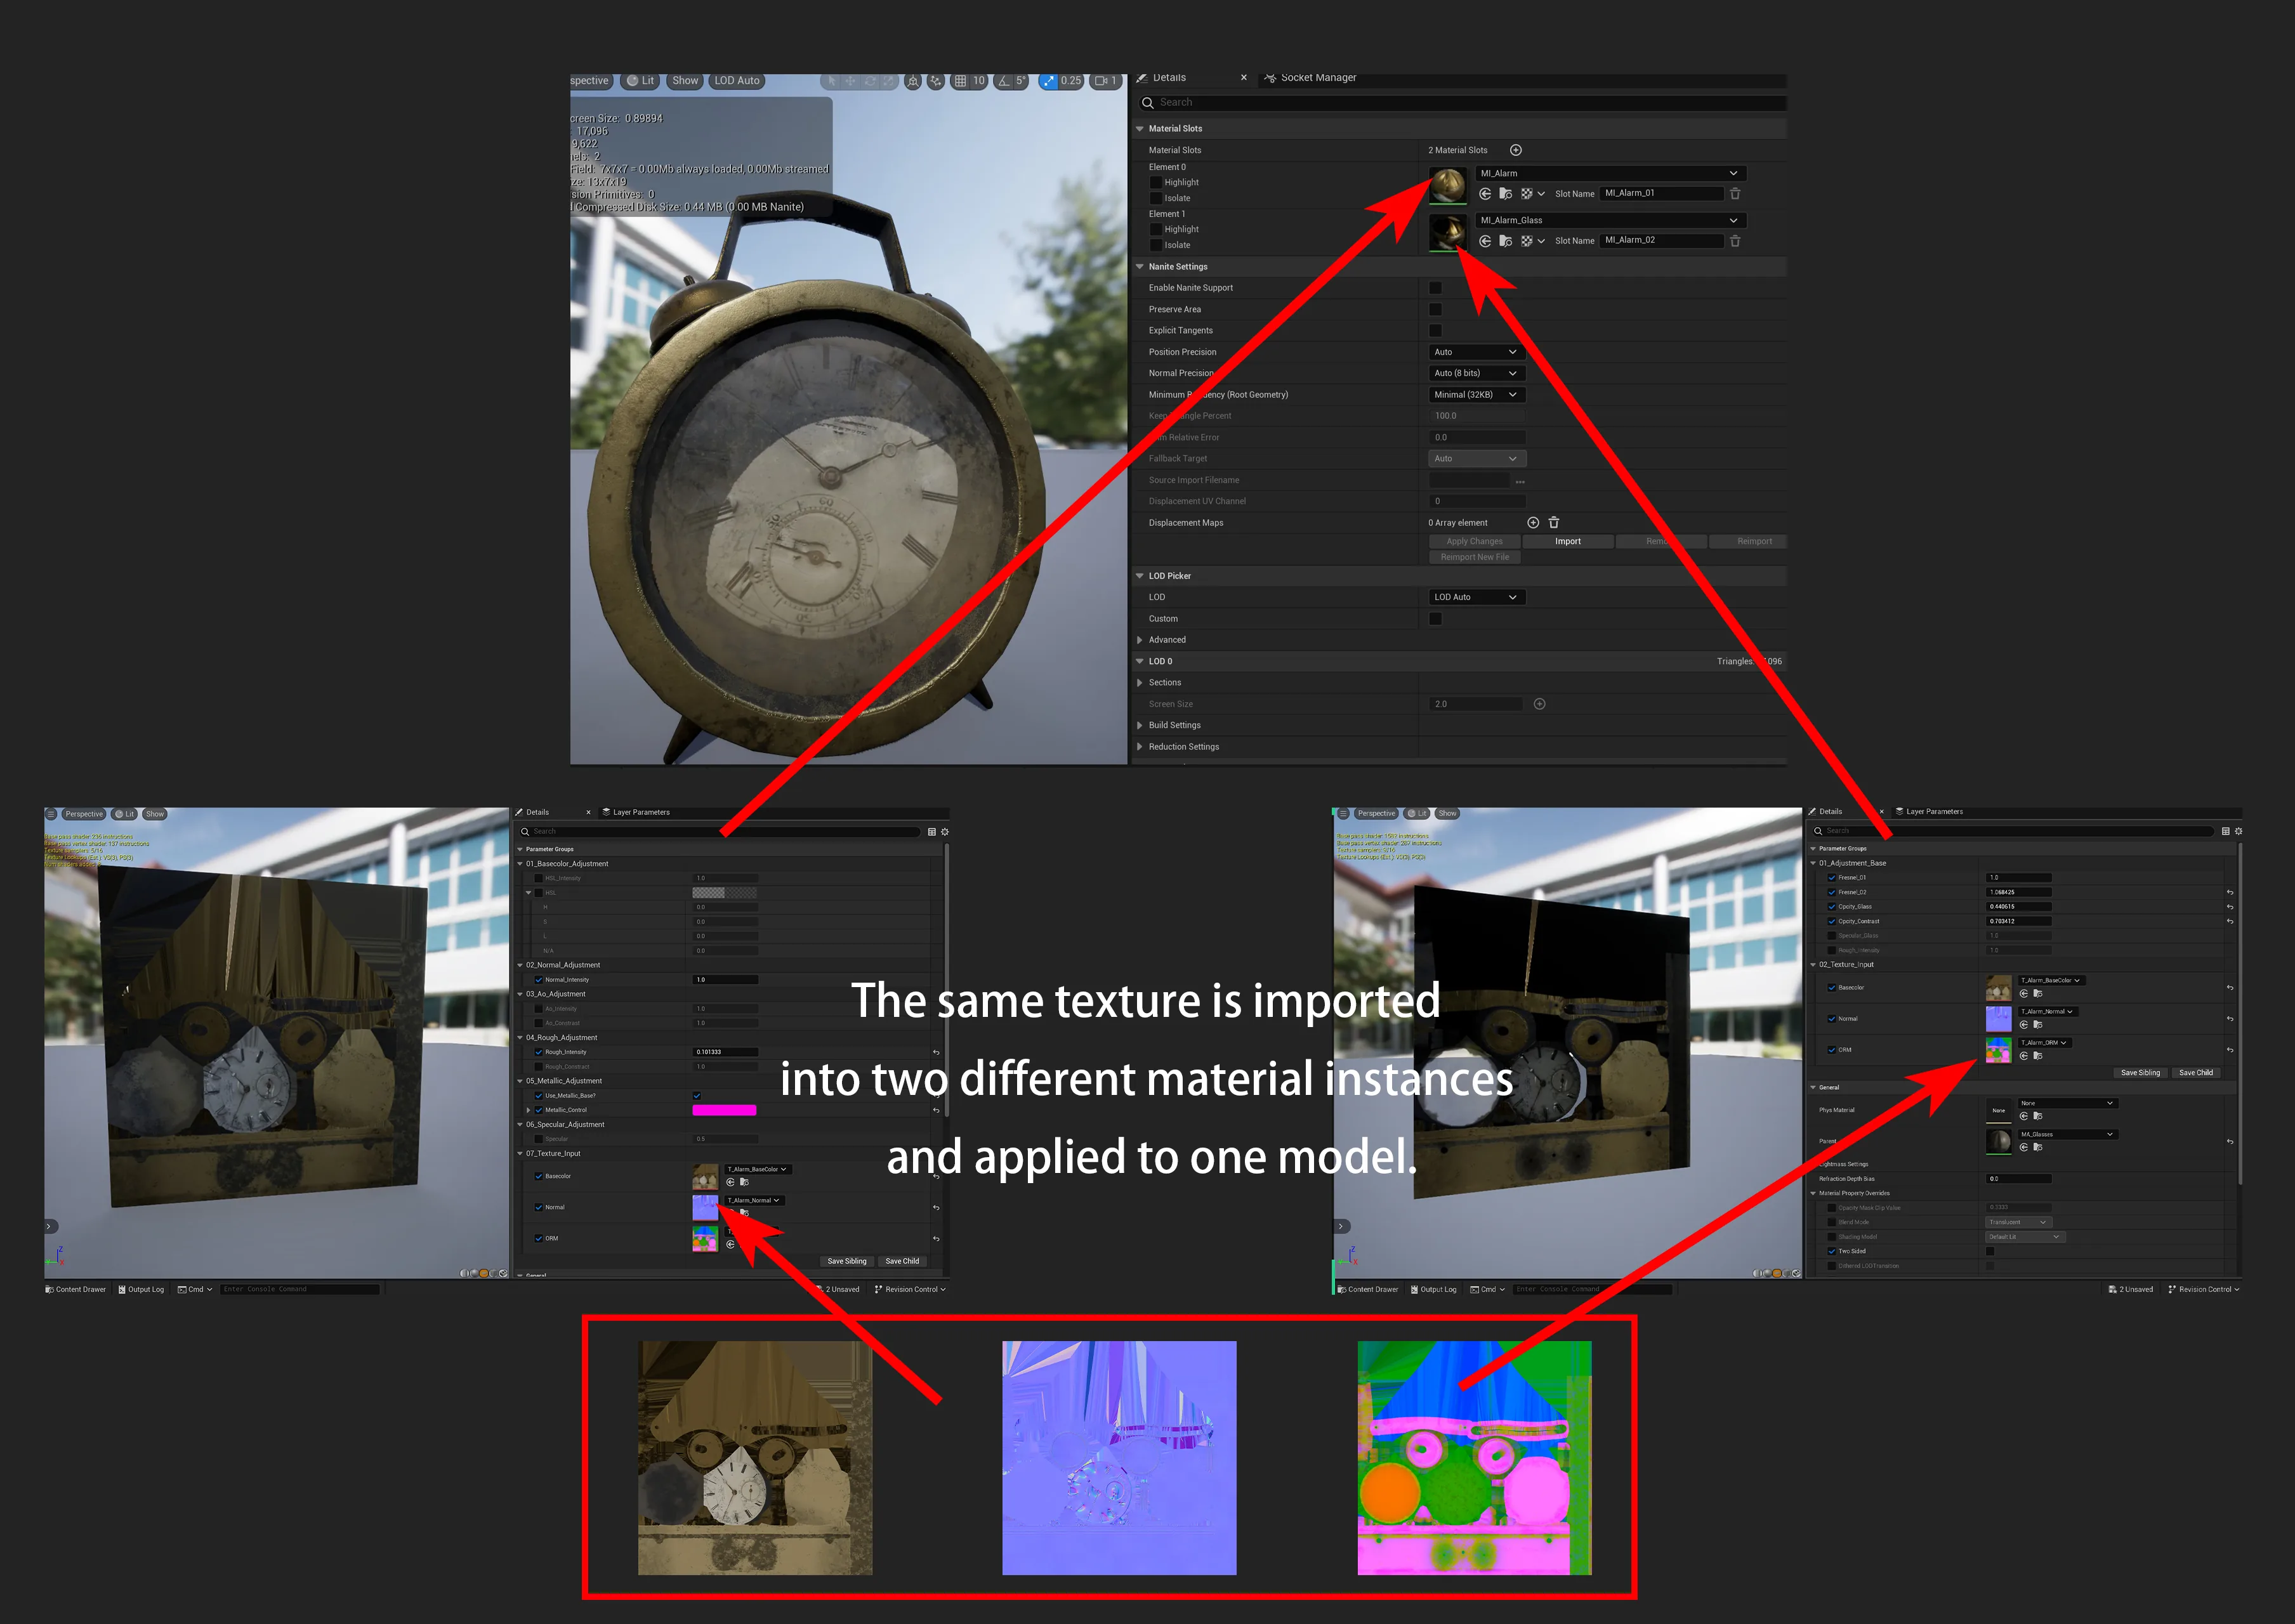The height and width of the screenshot is (1624, 2295).
Task: Click the Rough_Intensity 0.101333 value slider
Action: (725, 1052)
